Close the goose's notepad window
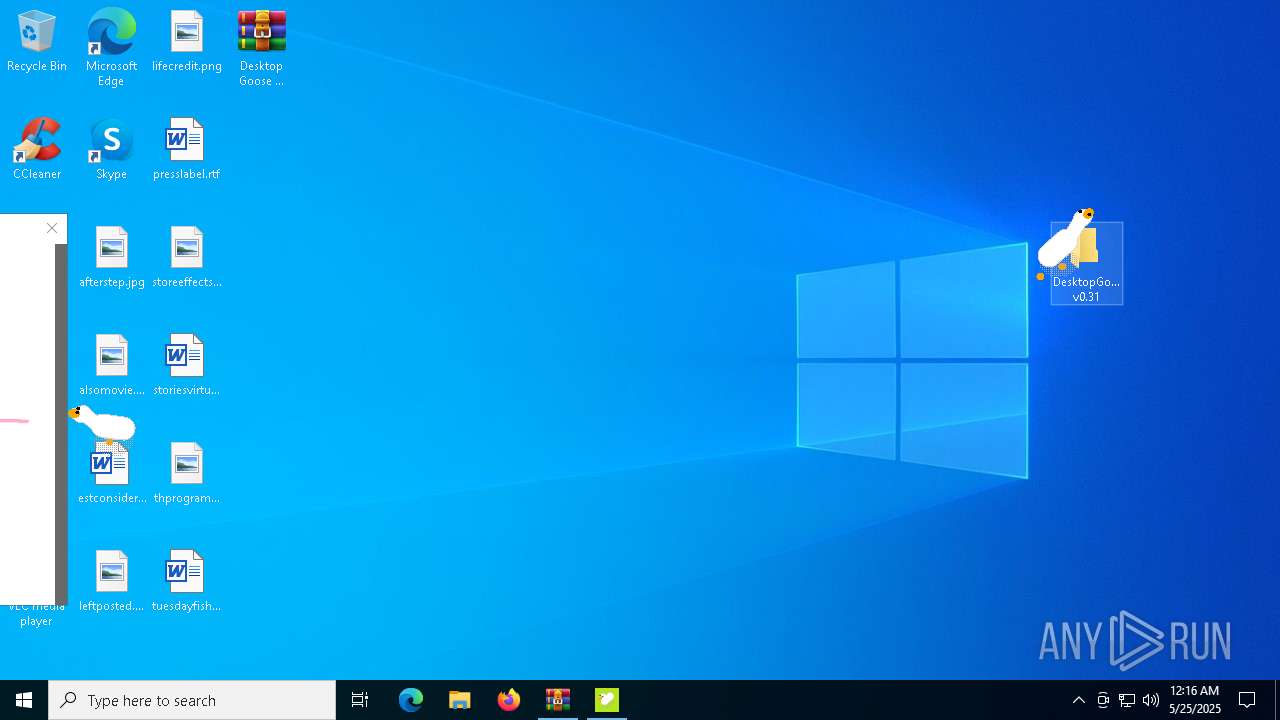Image resolution: width=1280 pixels, height=720 pixels. point(52,228)
